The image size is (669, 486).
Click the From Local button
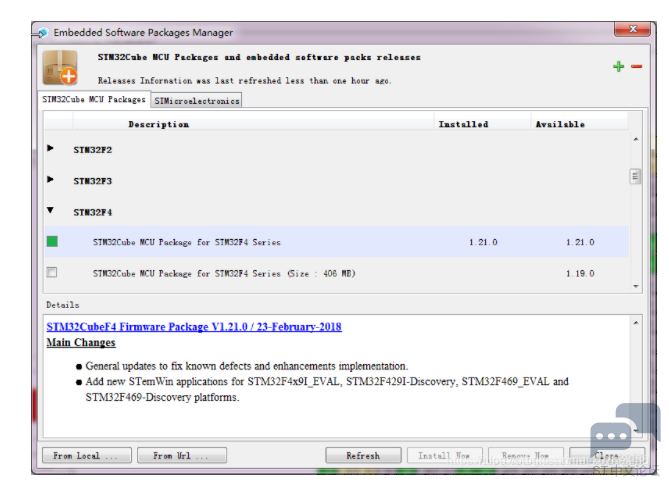pos(87,456)
